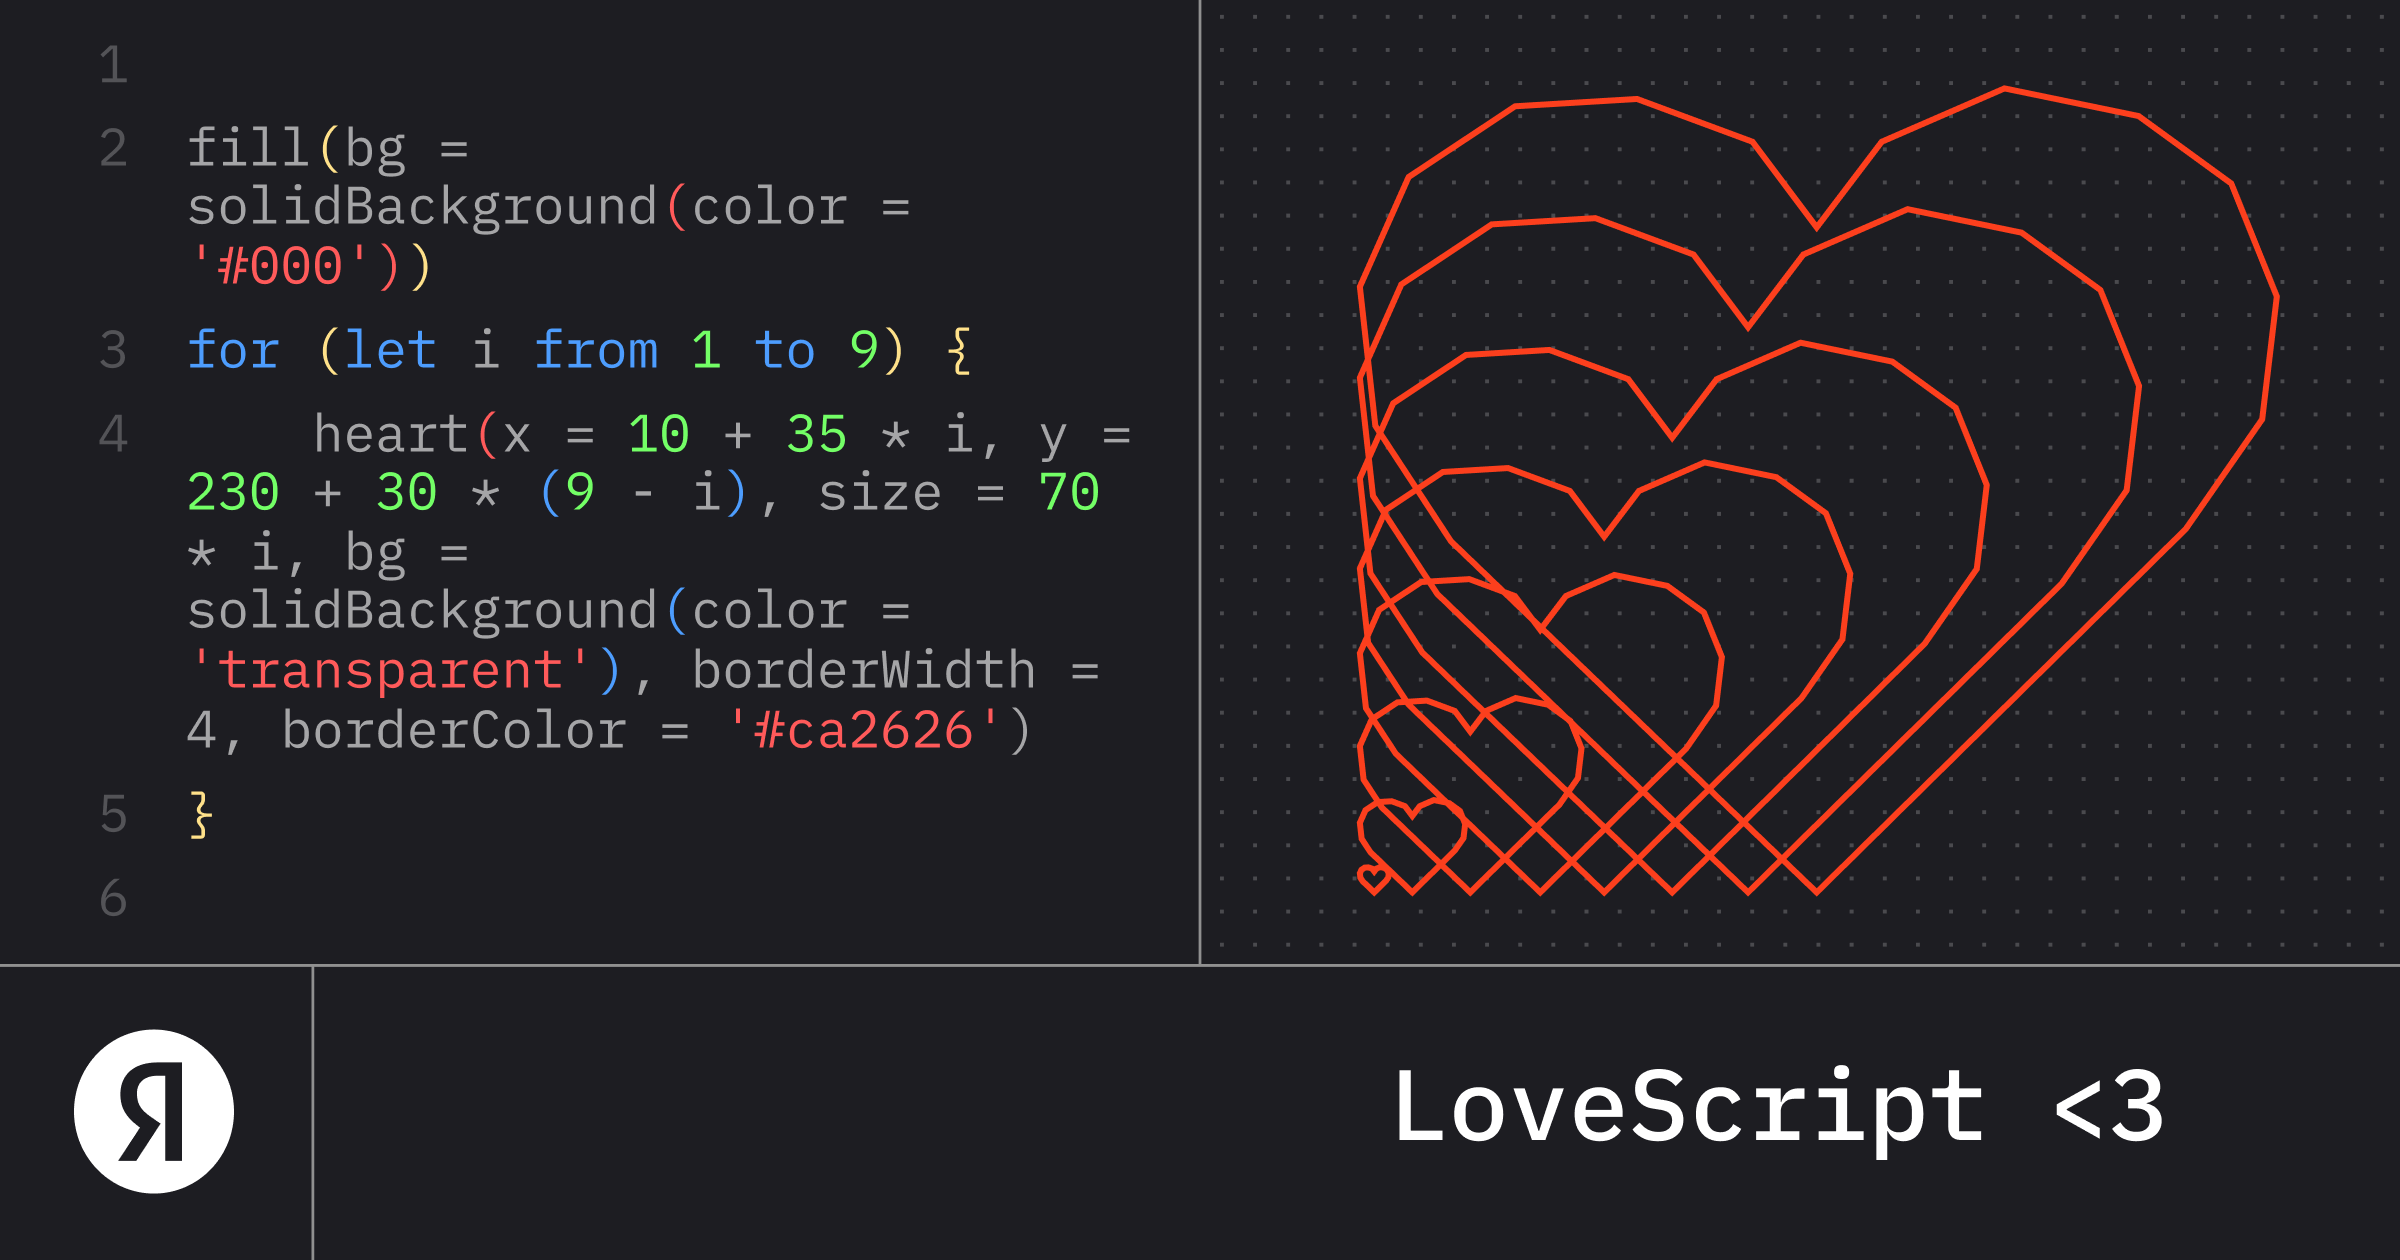Click the closing curly brace on line 5
The width and height of the screenshot is (2400, 1260).
tap(201, 815)
